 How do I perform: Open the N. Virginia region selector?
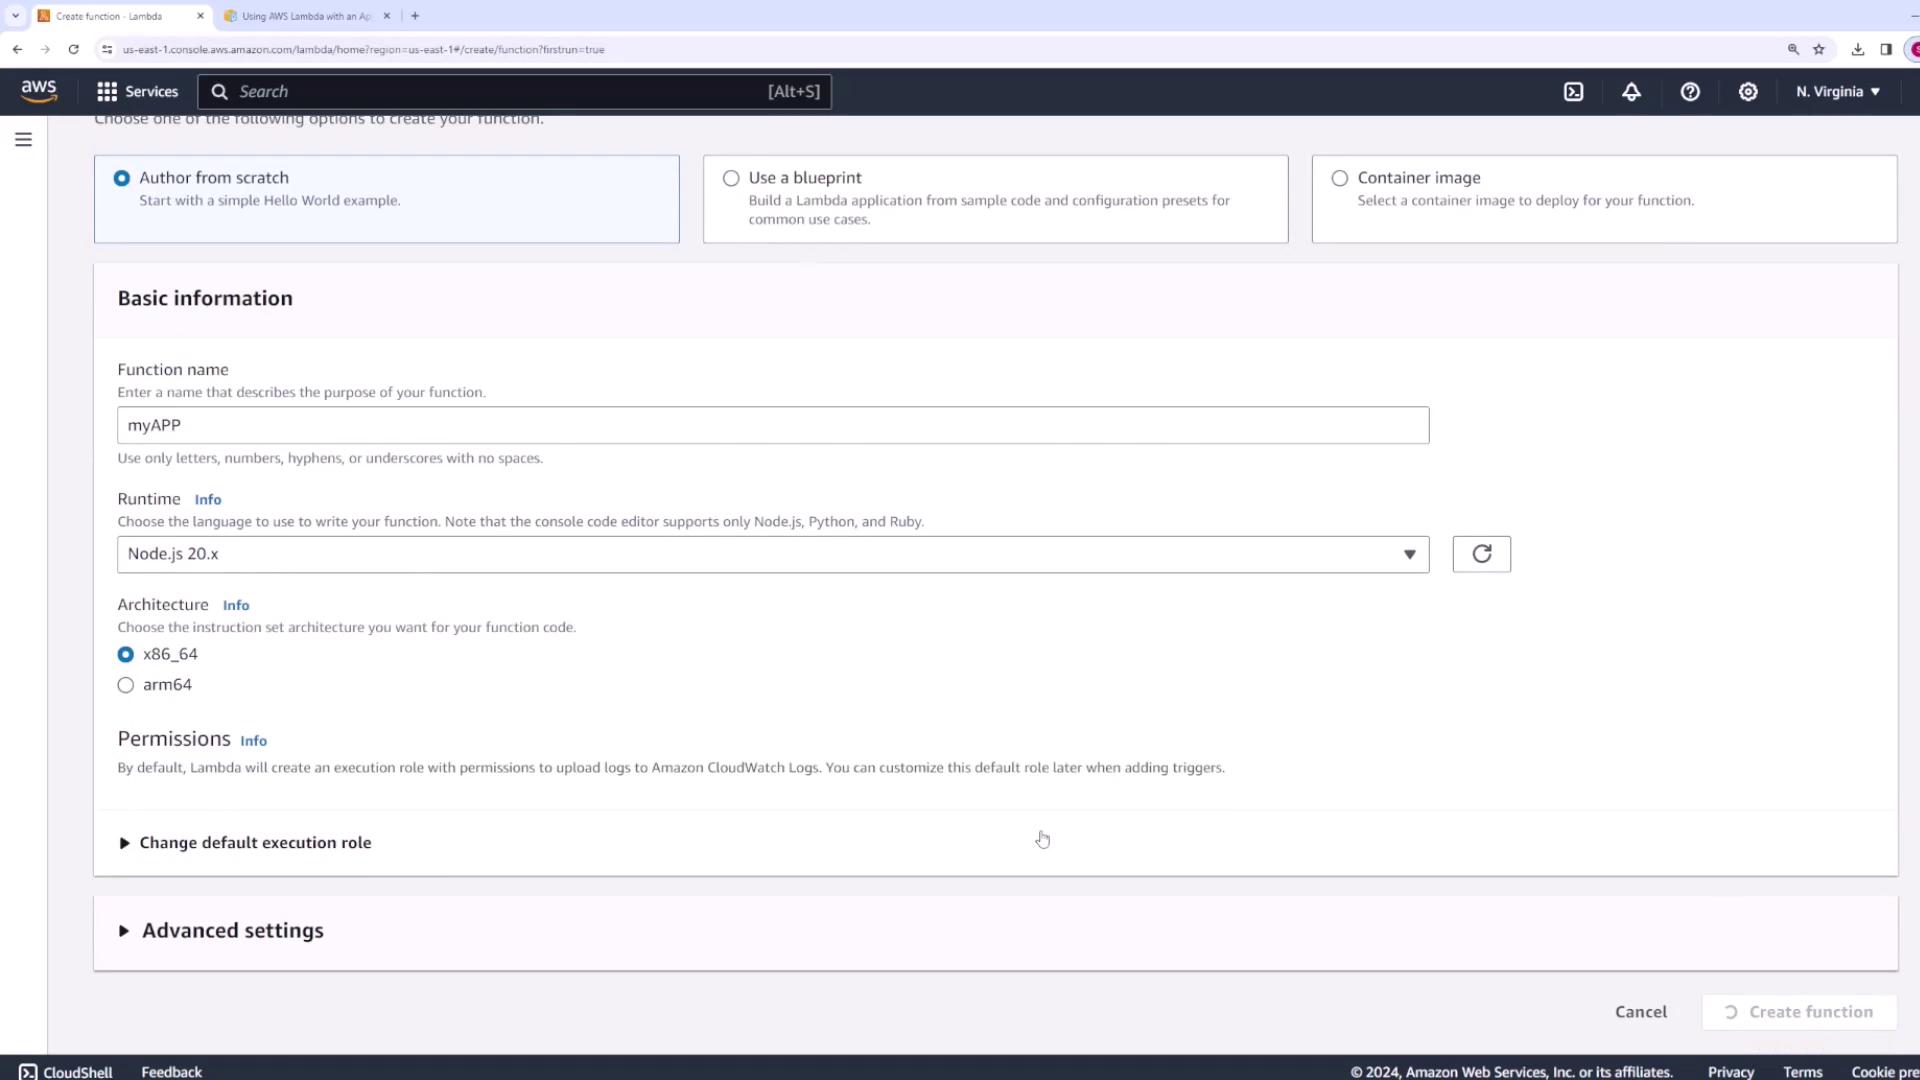(x=1837, y=91)
